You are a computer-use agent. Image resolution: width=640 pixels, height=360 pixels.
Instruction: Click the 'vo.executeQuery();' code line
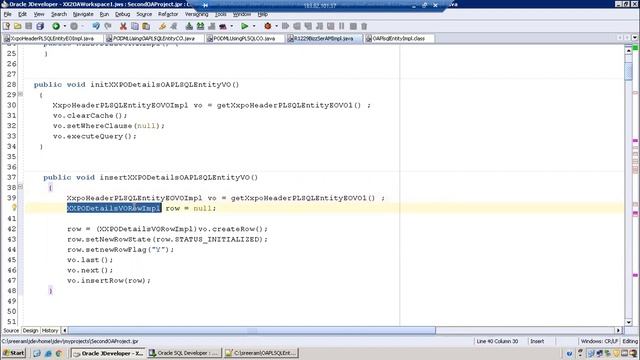coord(95,136)
